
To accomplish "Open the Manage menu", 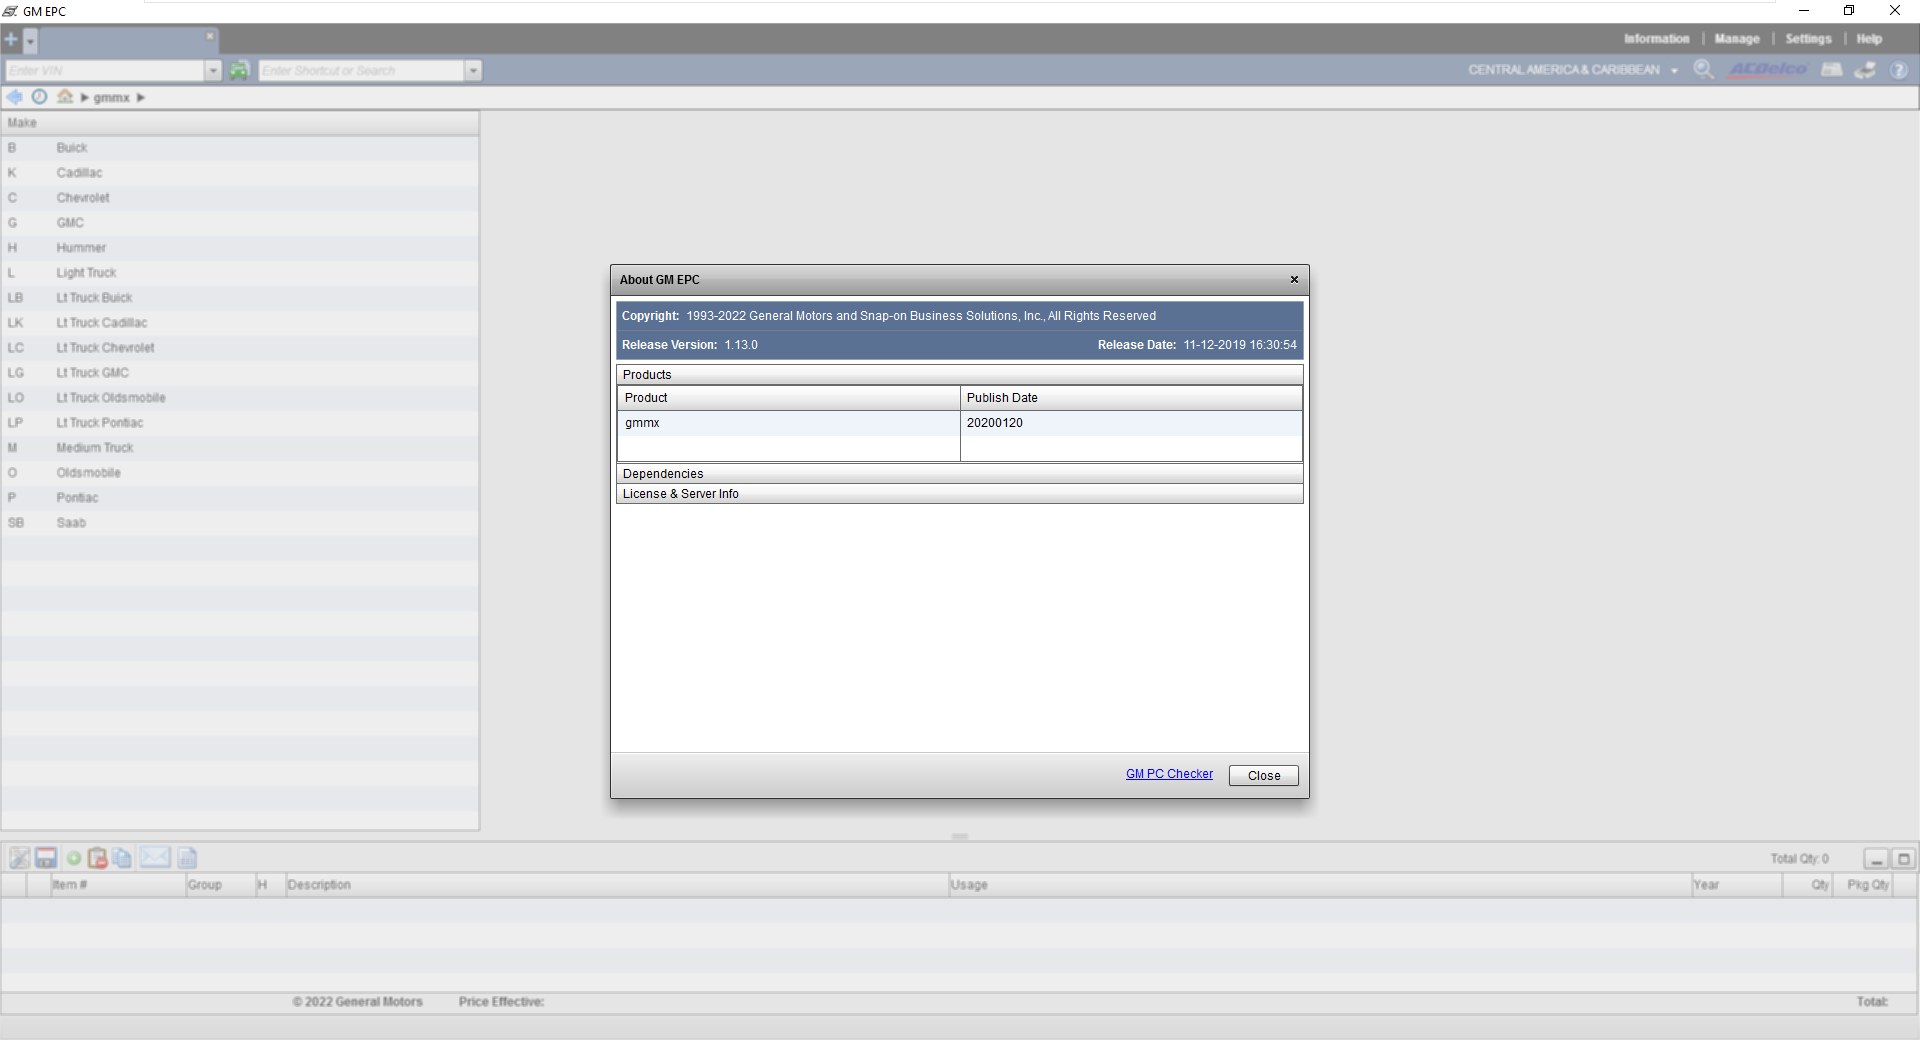I will 1737,39.
